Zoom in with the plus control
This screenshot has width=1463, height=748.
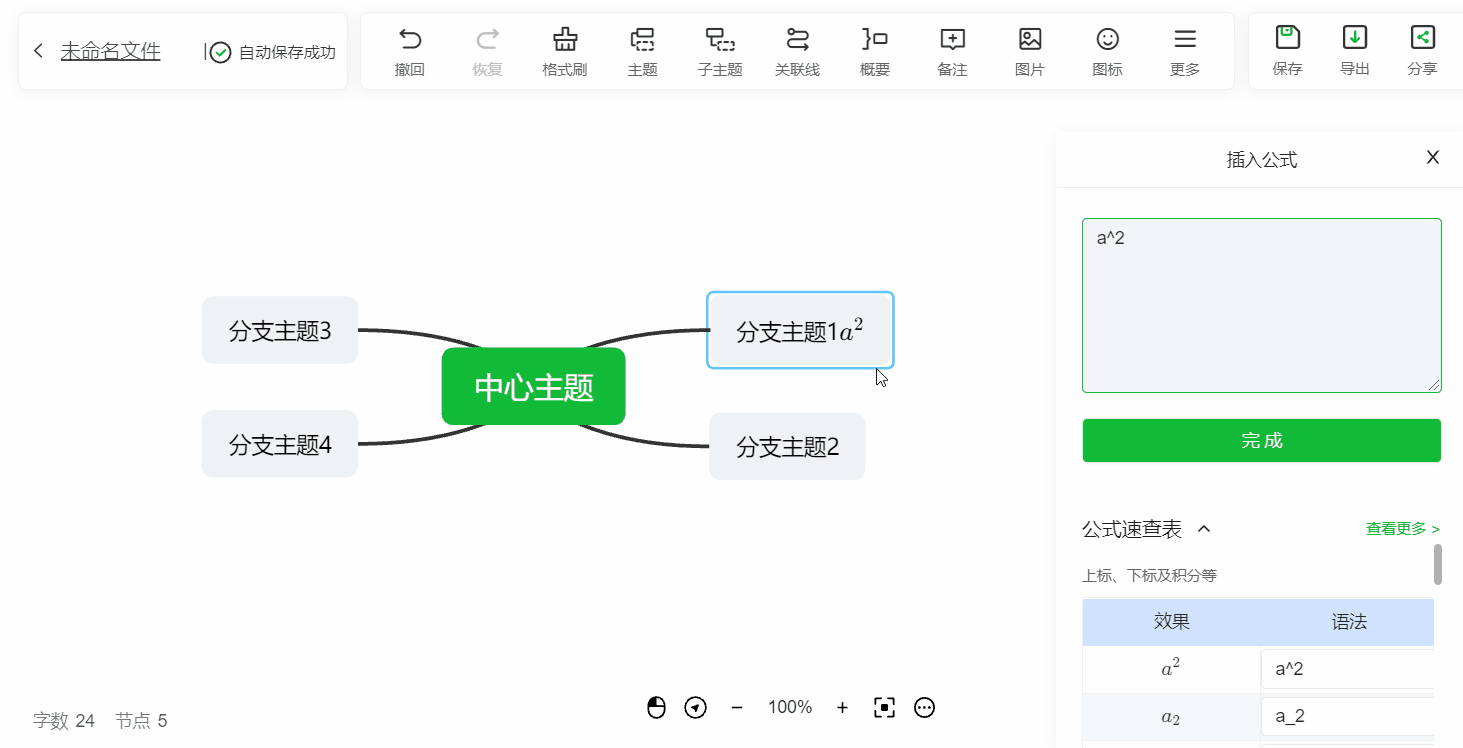(x=842, y=707)
